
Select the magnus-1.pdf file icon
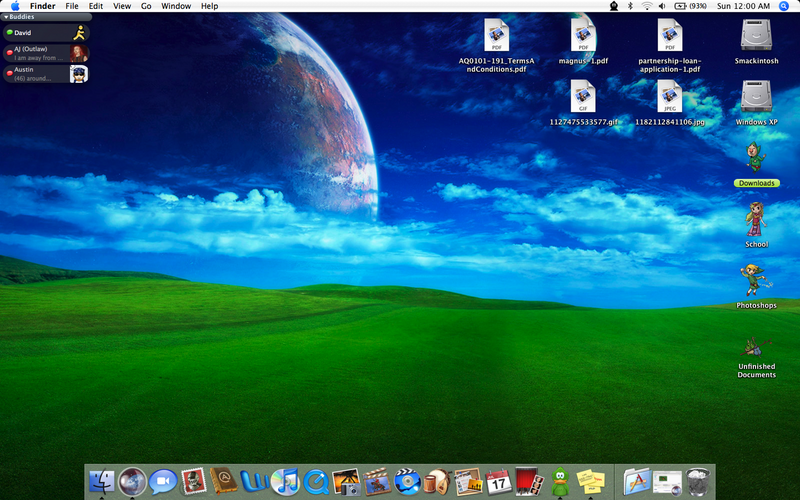click(x=583, y=35)
